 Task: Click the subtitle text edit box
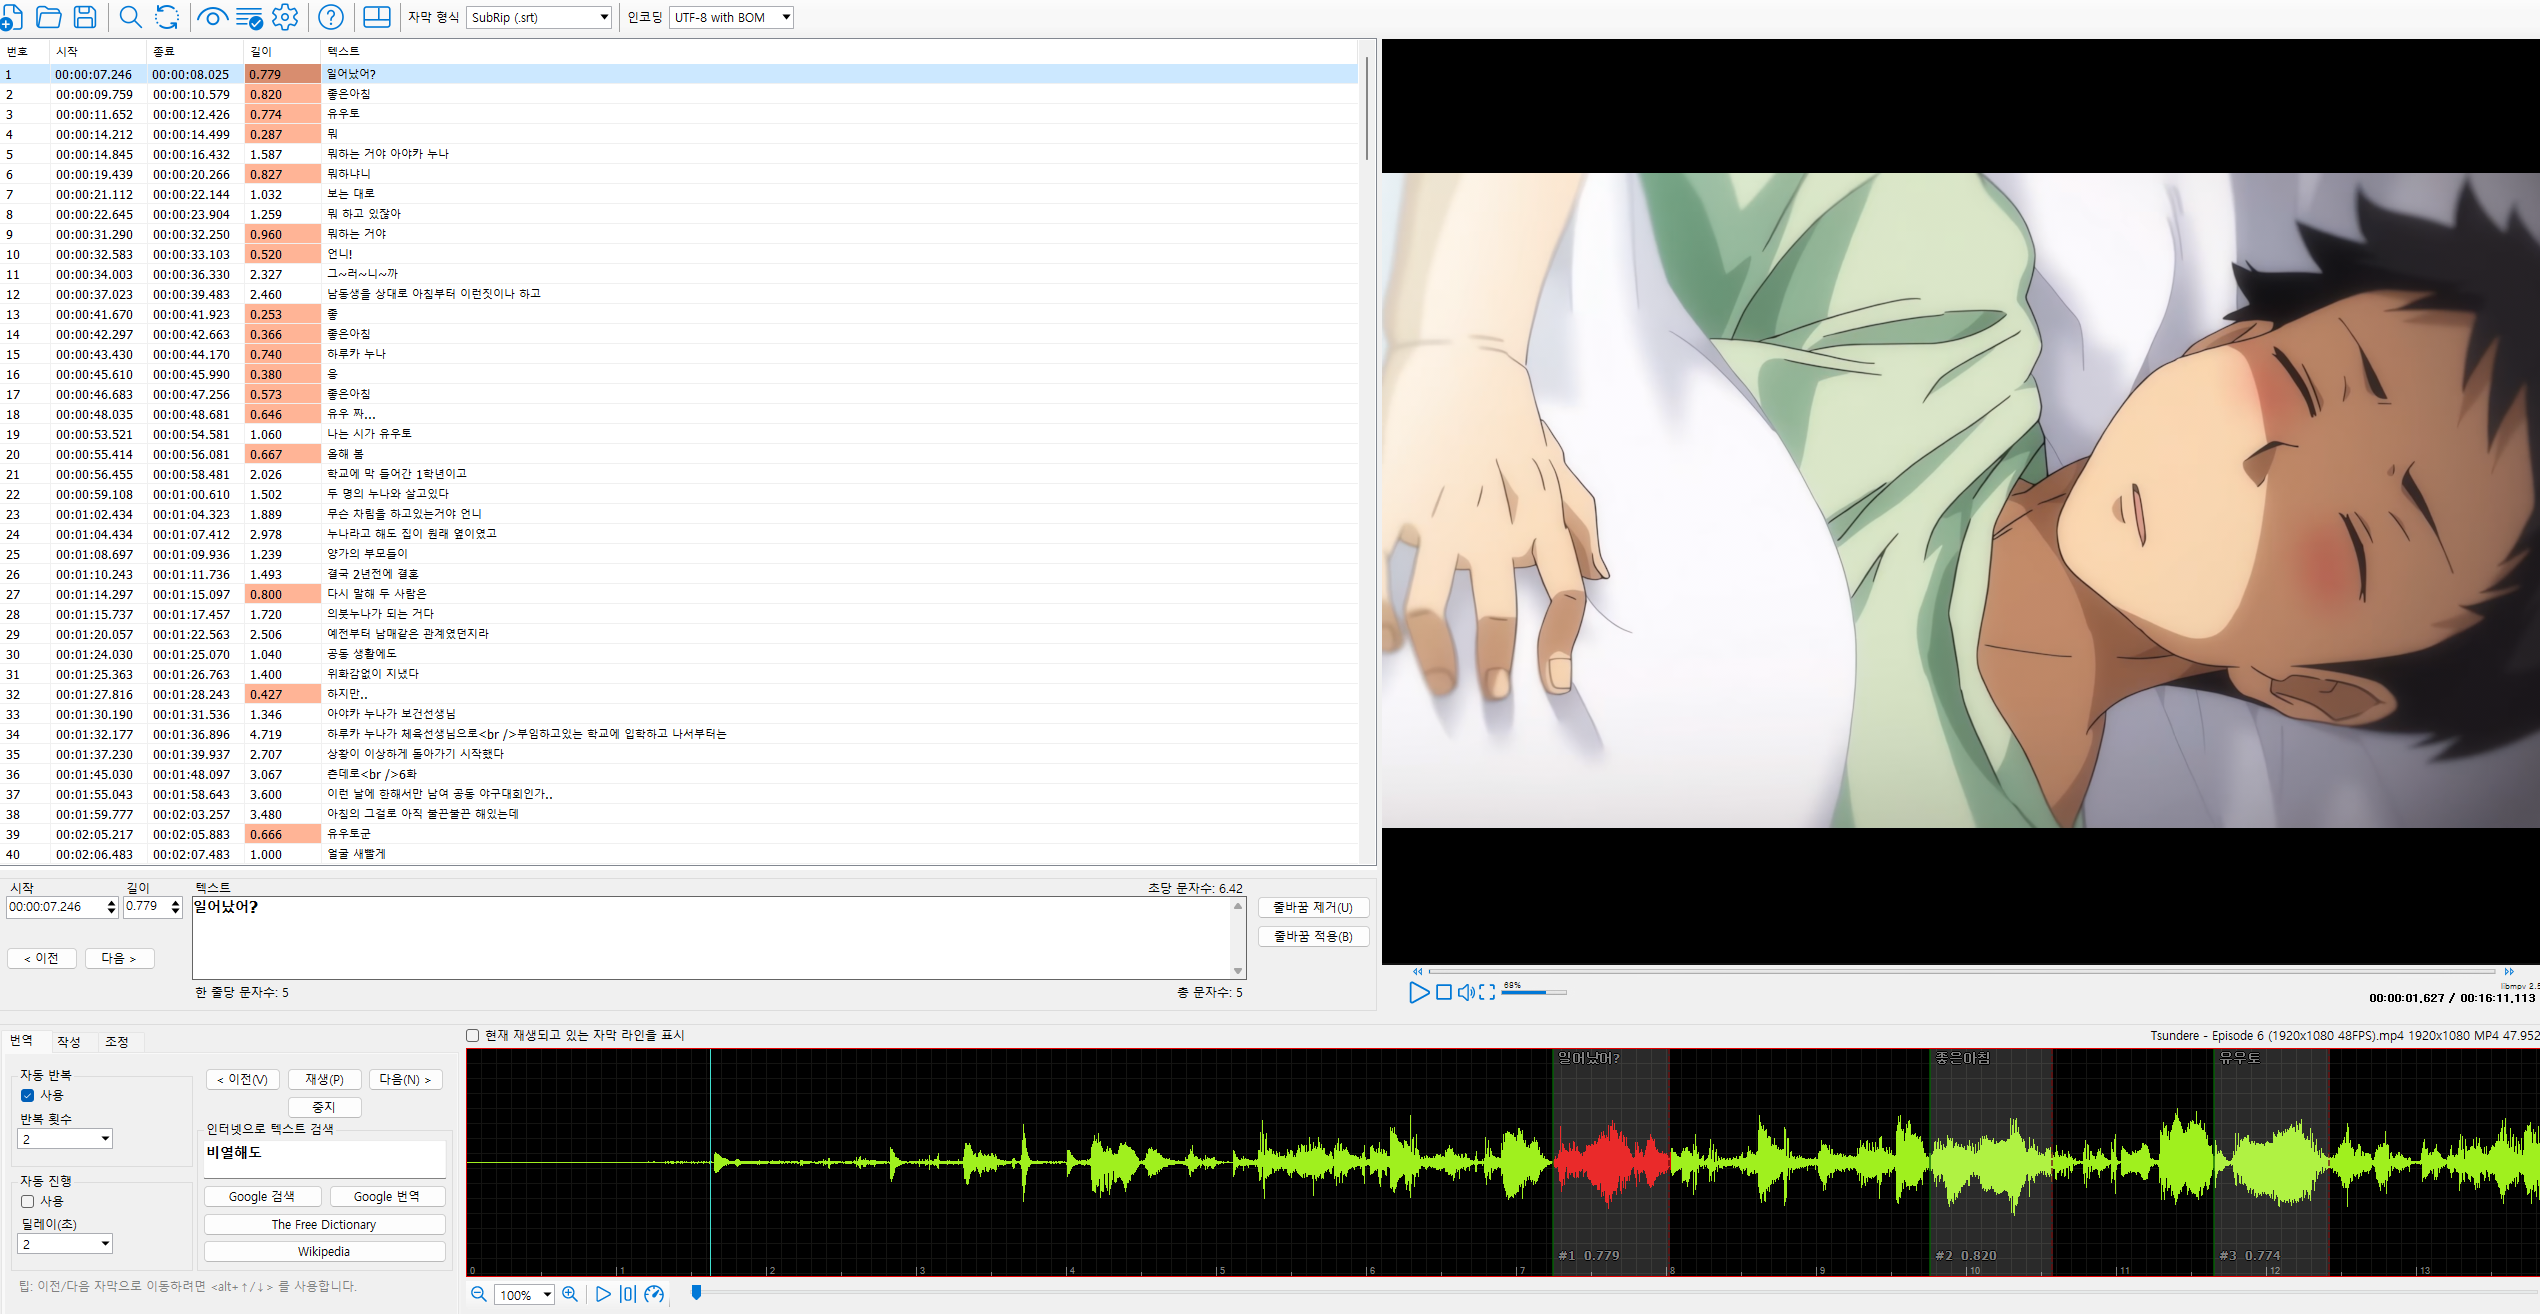712,937
